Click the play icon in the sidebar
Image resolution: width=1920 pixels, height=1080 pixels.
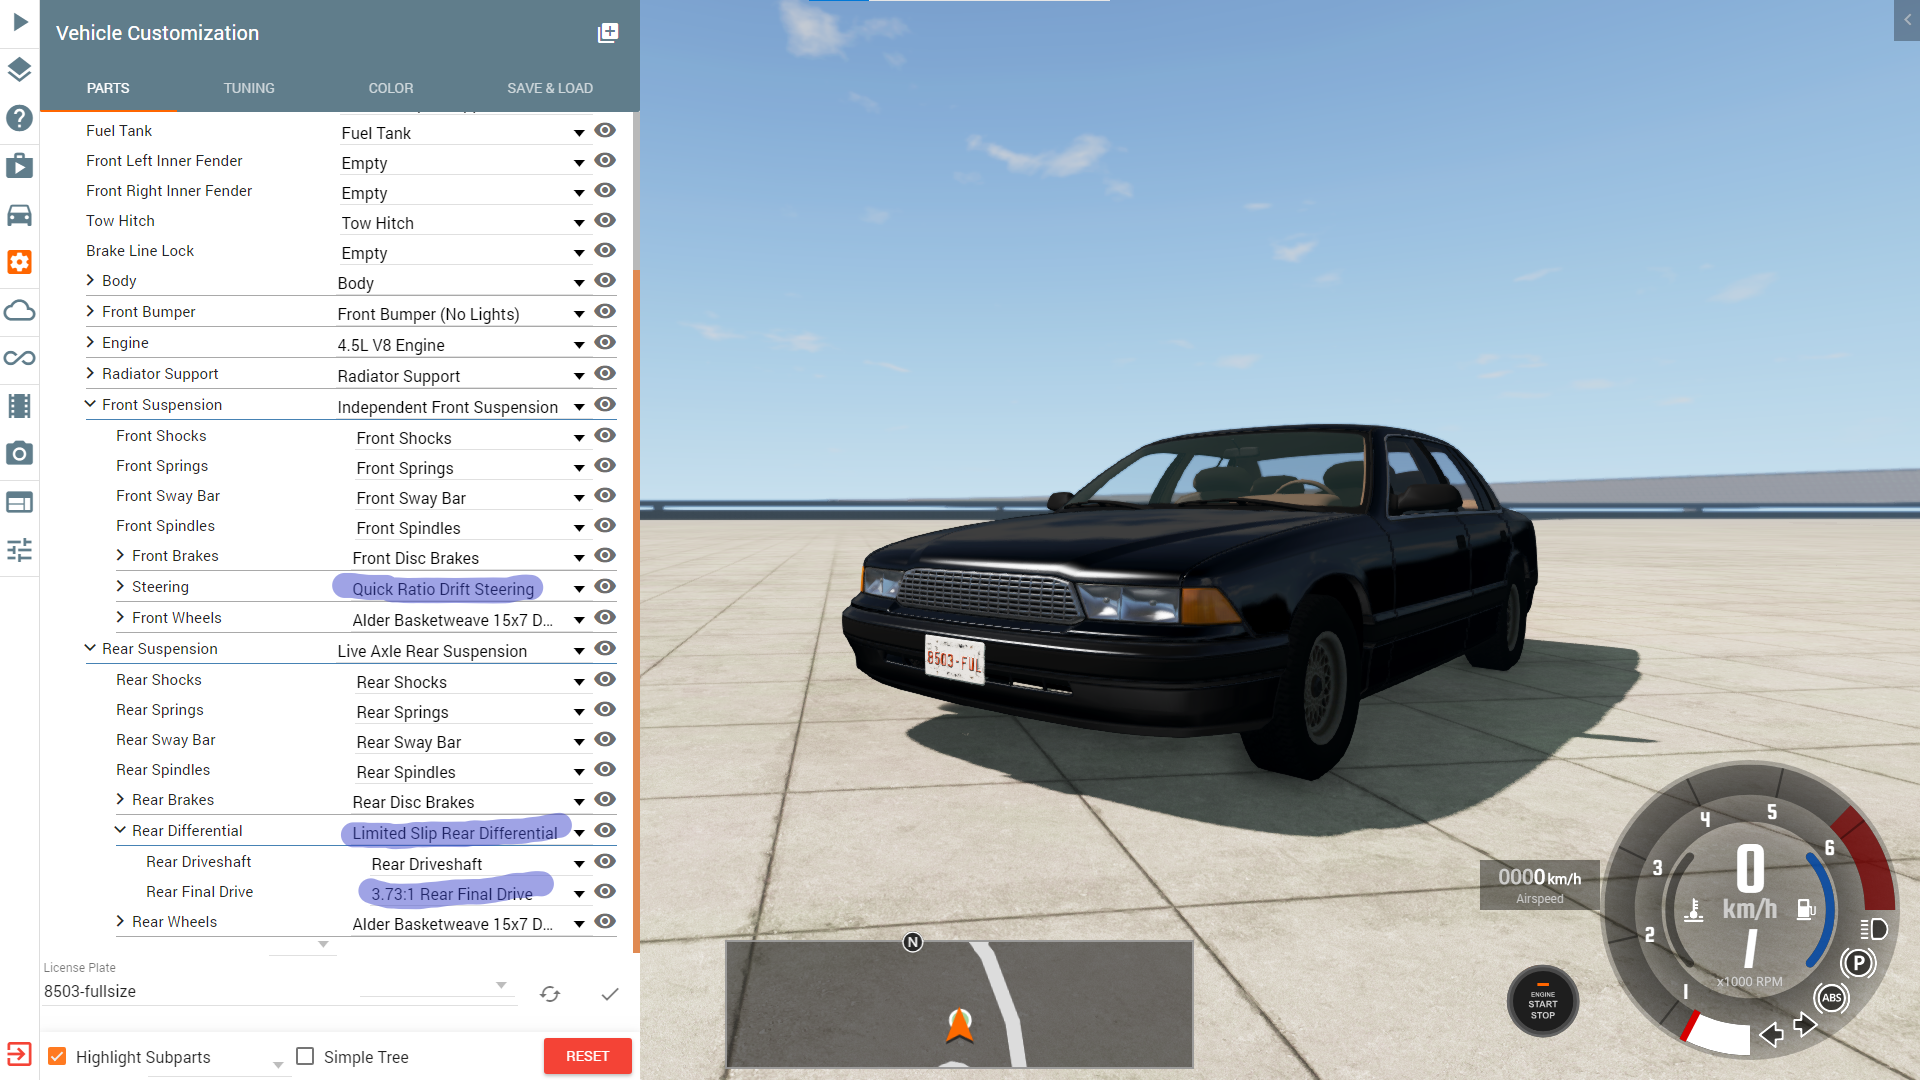pyautogui.click(x=20, y=22)
